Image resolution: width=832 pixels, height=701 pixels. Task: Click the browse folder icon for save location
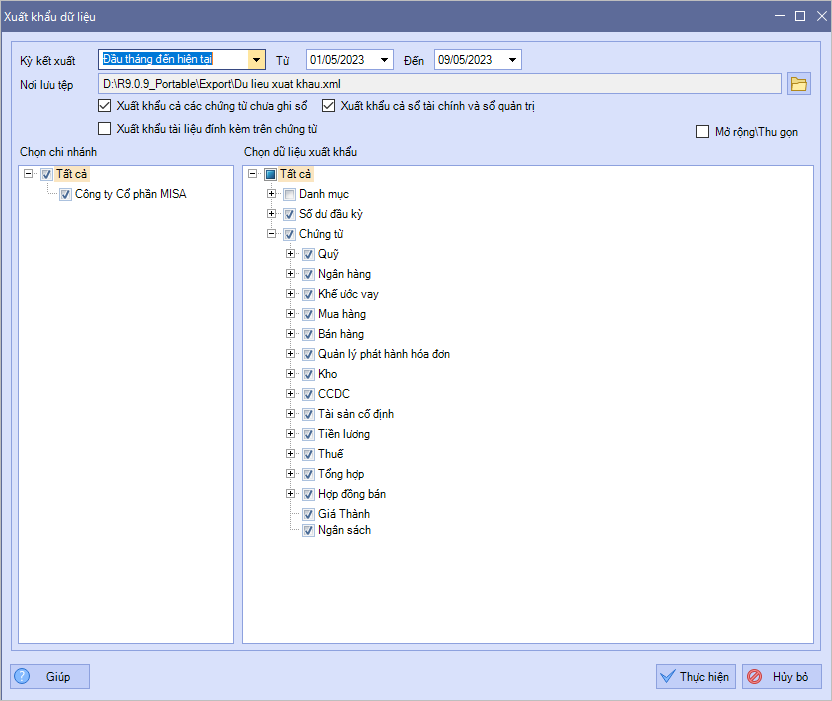798,84
